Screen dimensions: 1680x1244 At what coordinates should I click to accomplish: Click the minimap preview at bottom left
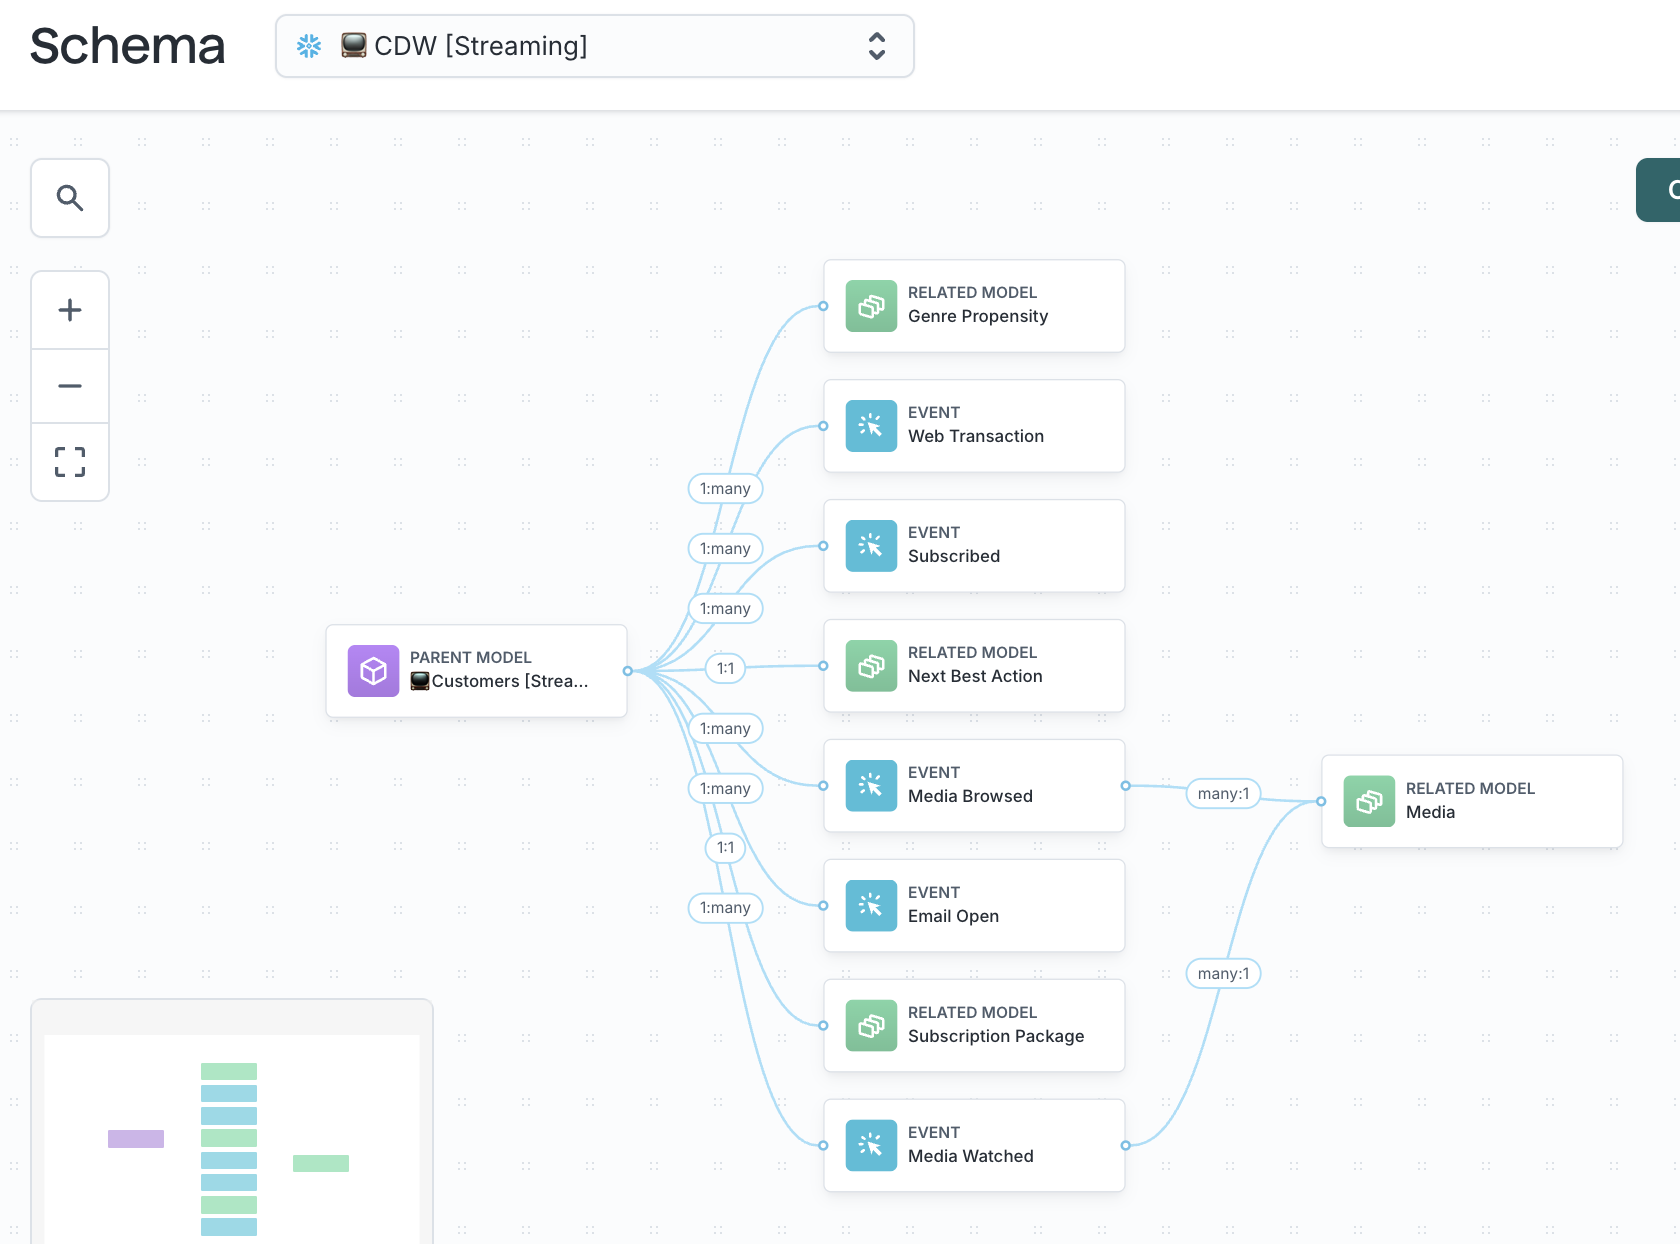click(232, 1130)
